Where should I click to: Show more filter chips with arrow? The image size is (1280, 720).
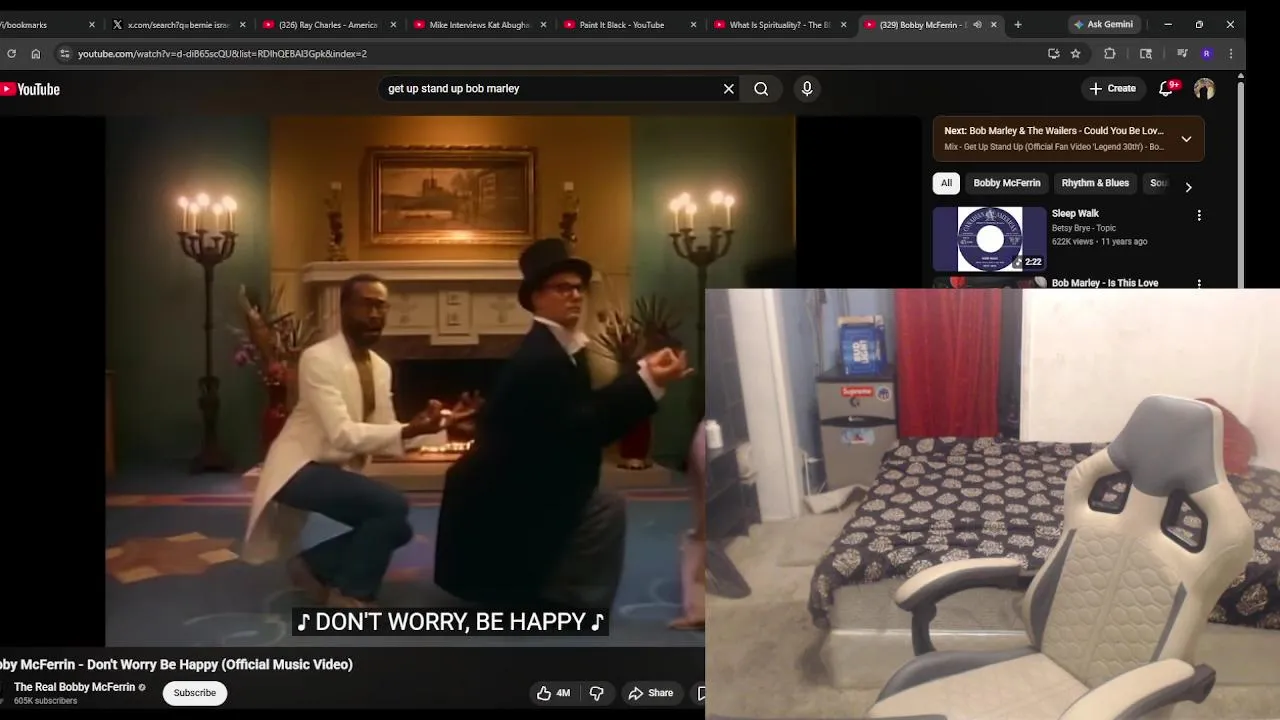coord(1188,187)
